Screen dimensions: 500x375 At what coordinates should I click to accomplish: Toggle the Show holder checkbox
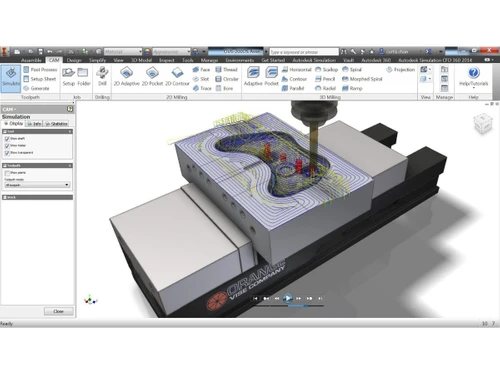pos(7,145)
